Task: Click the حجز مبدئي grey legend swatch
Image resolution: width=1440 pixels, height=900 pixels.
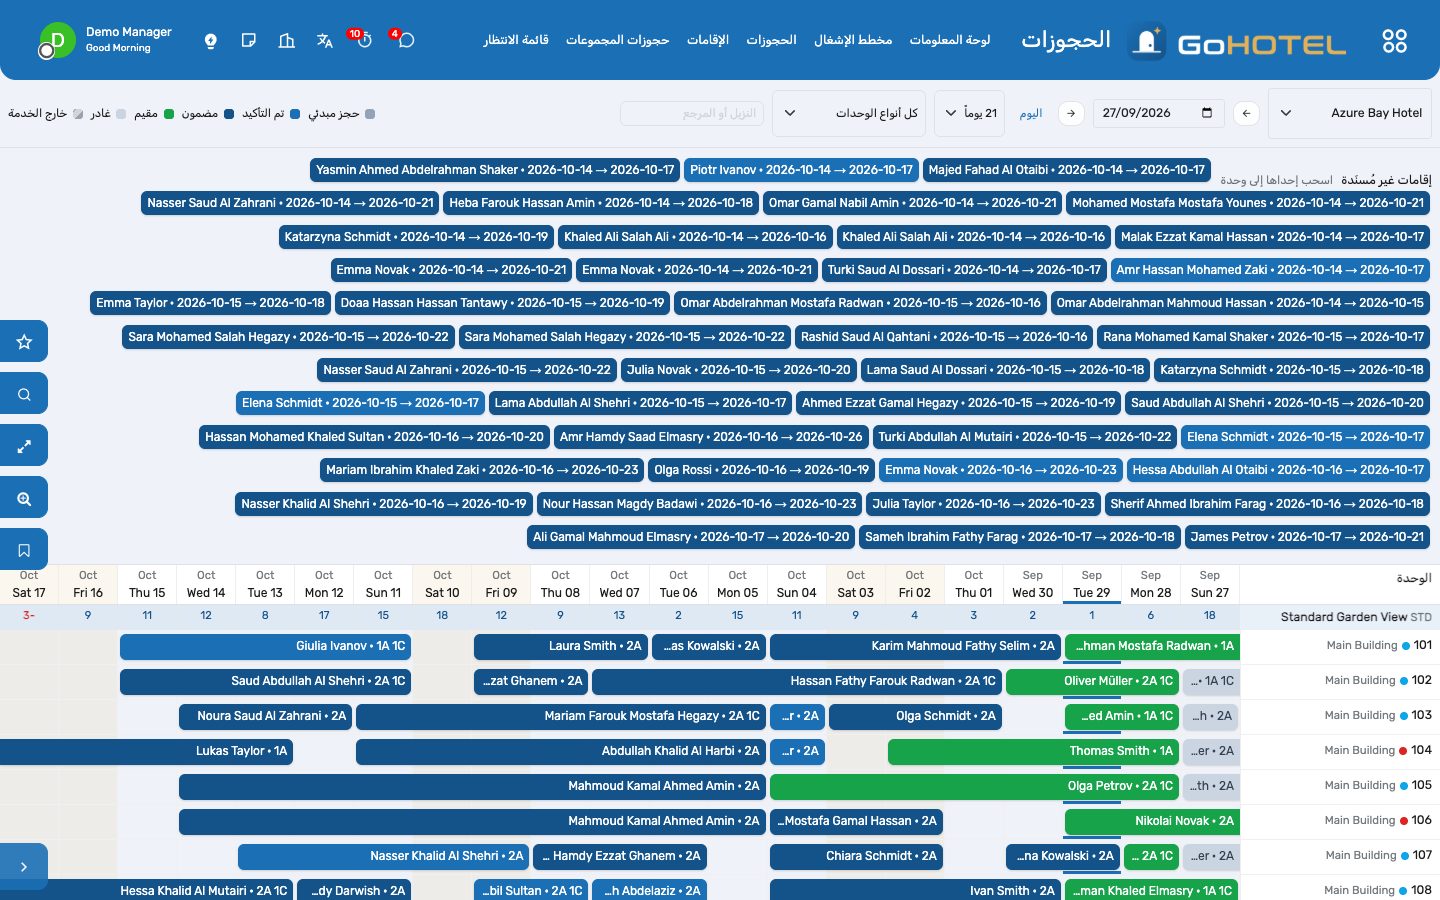Action: click(370, 114)
